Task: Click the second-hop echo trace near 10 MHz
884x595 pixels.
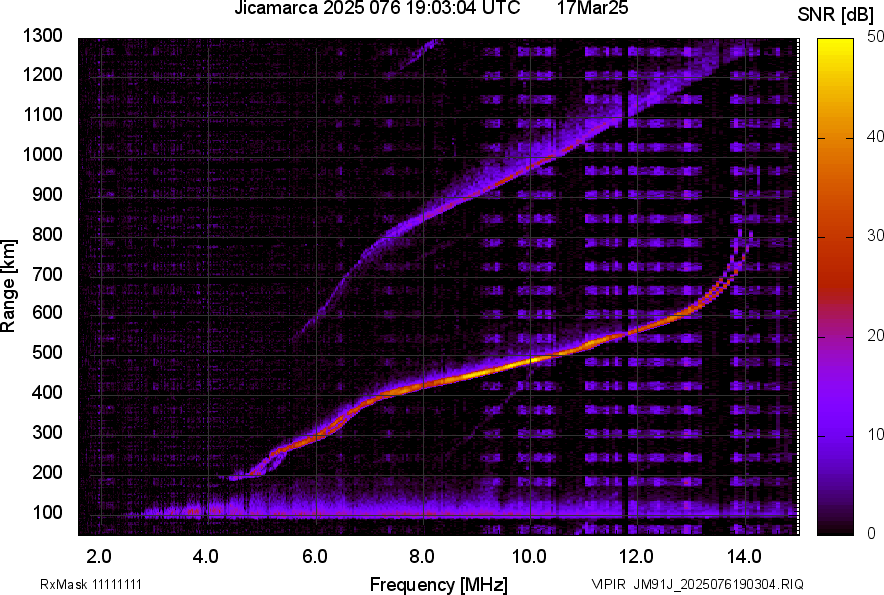Action: coord(530,166)
